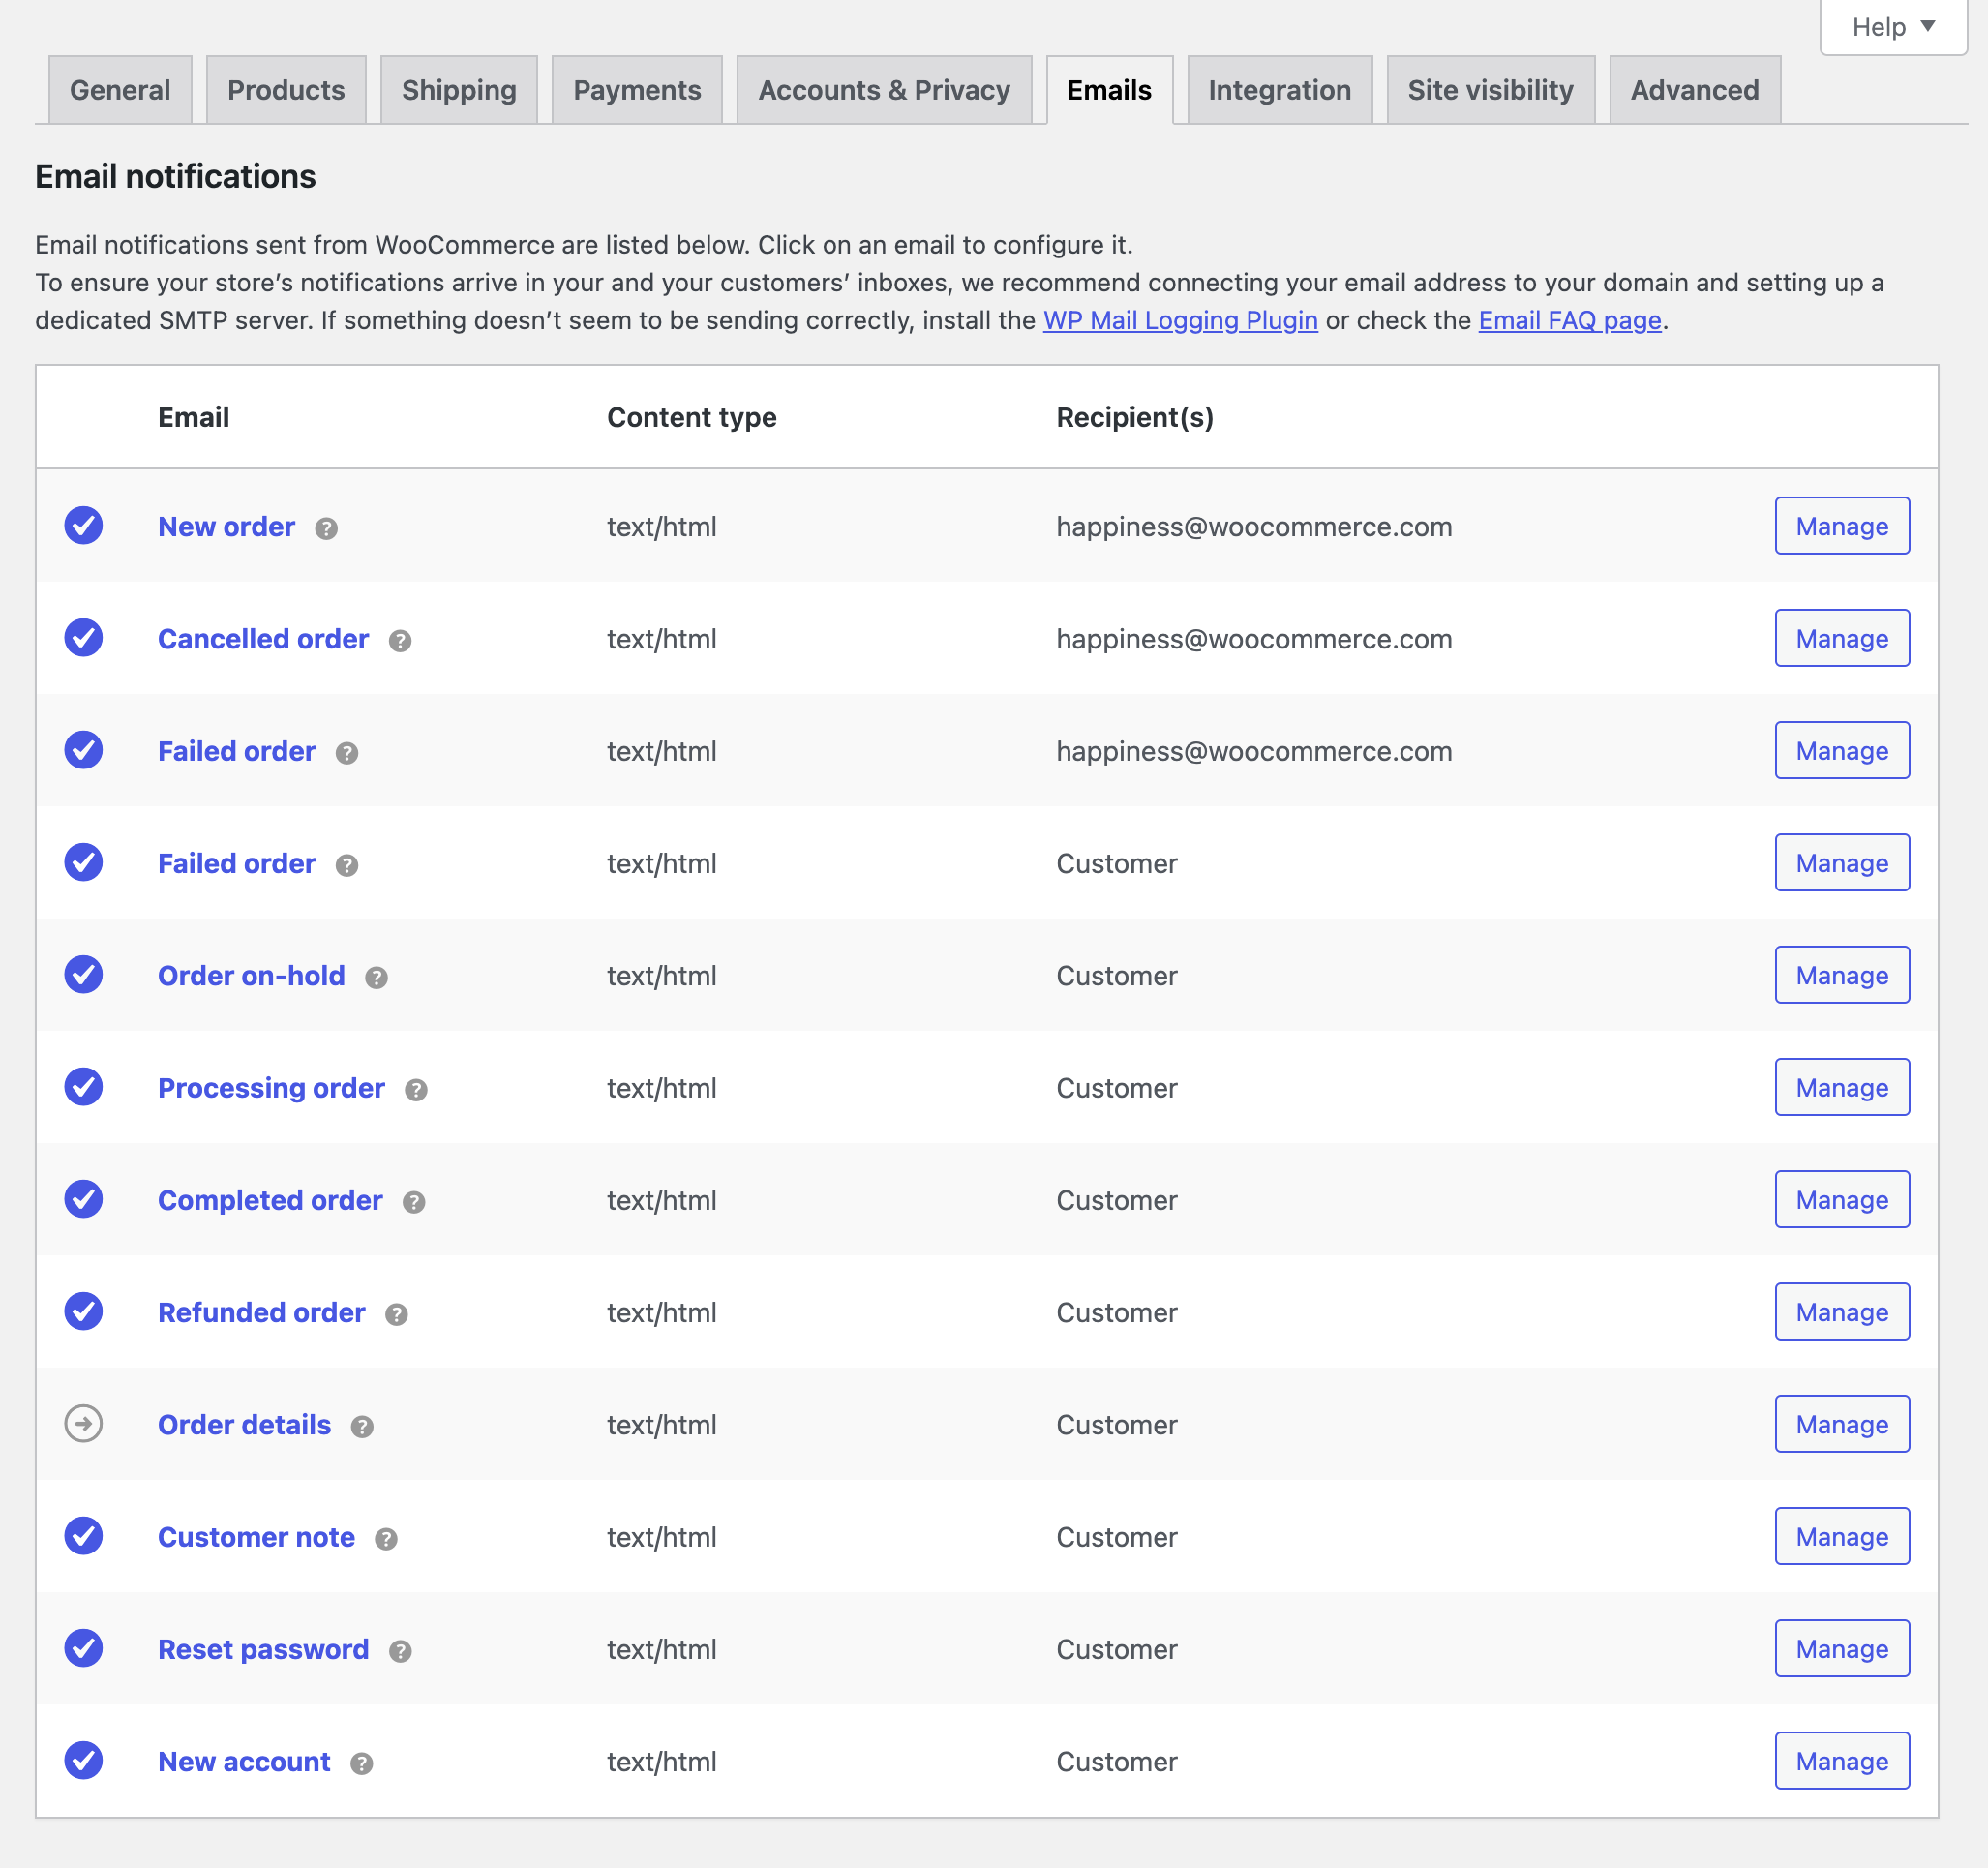Click the help icon next to Order on-hold
1988x1868 pixels.
tap(376, 978)
